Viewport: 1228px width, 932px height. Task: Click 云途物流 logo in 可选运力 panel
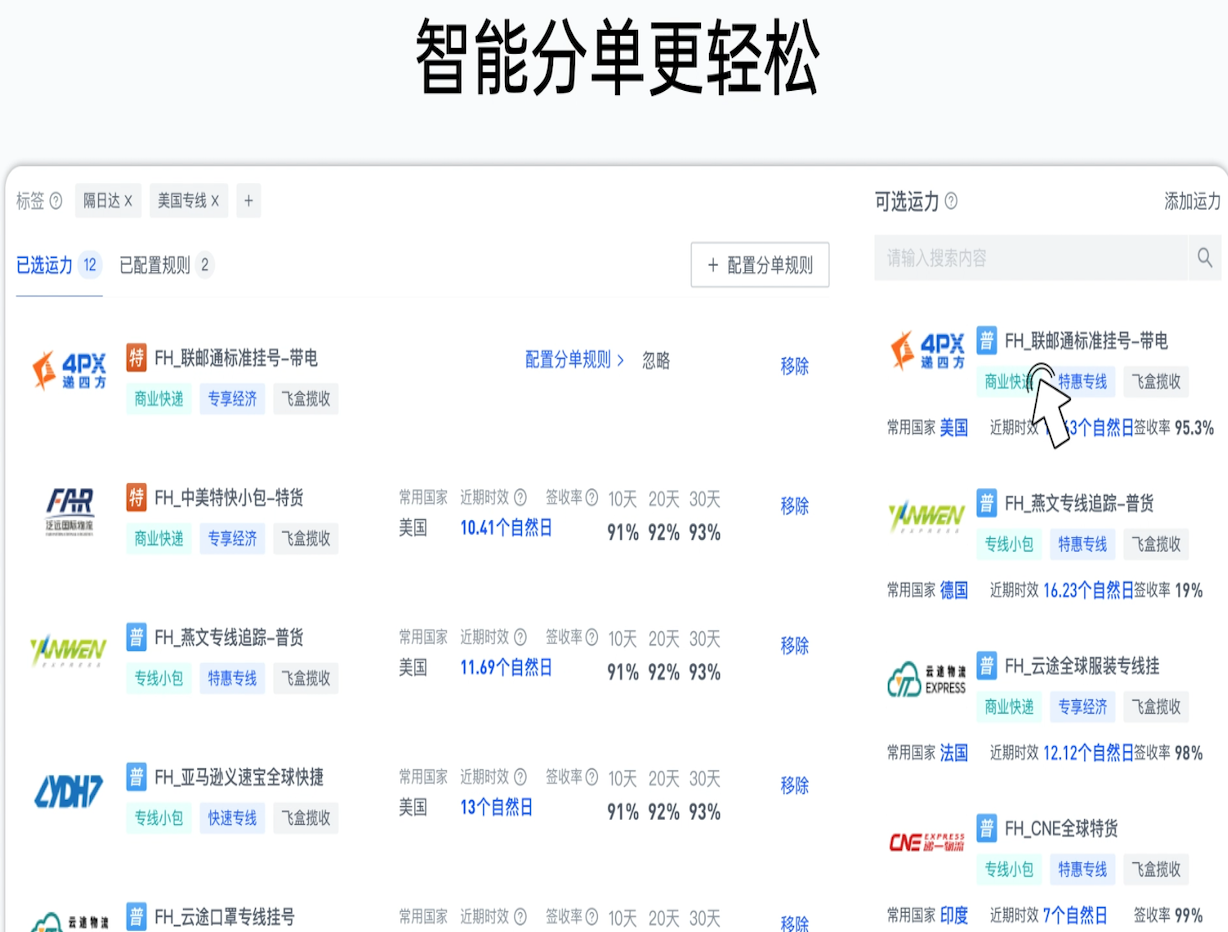927,679
